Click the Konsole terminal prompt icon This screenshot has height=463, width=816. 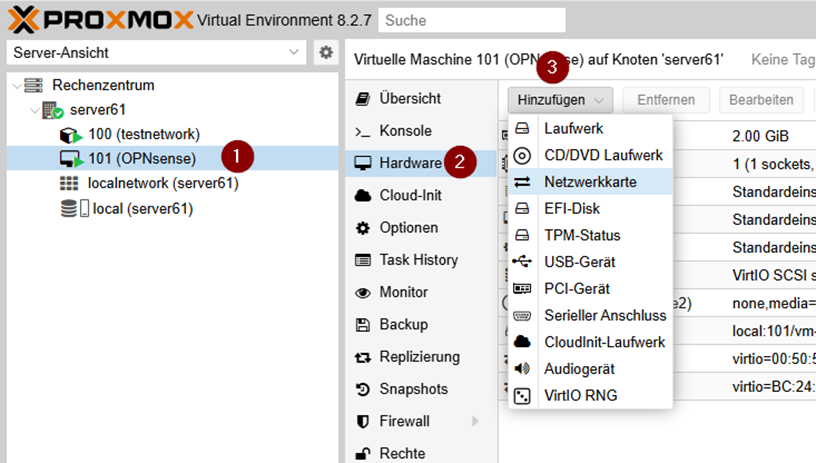363,131
